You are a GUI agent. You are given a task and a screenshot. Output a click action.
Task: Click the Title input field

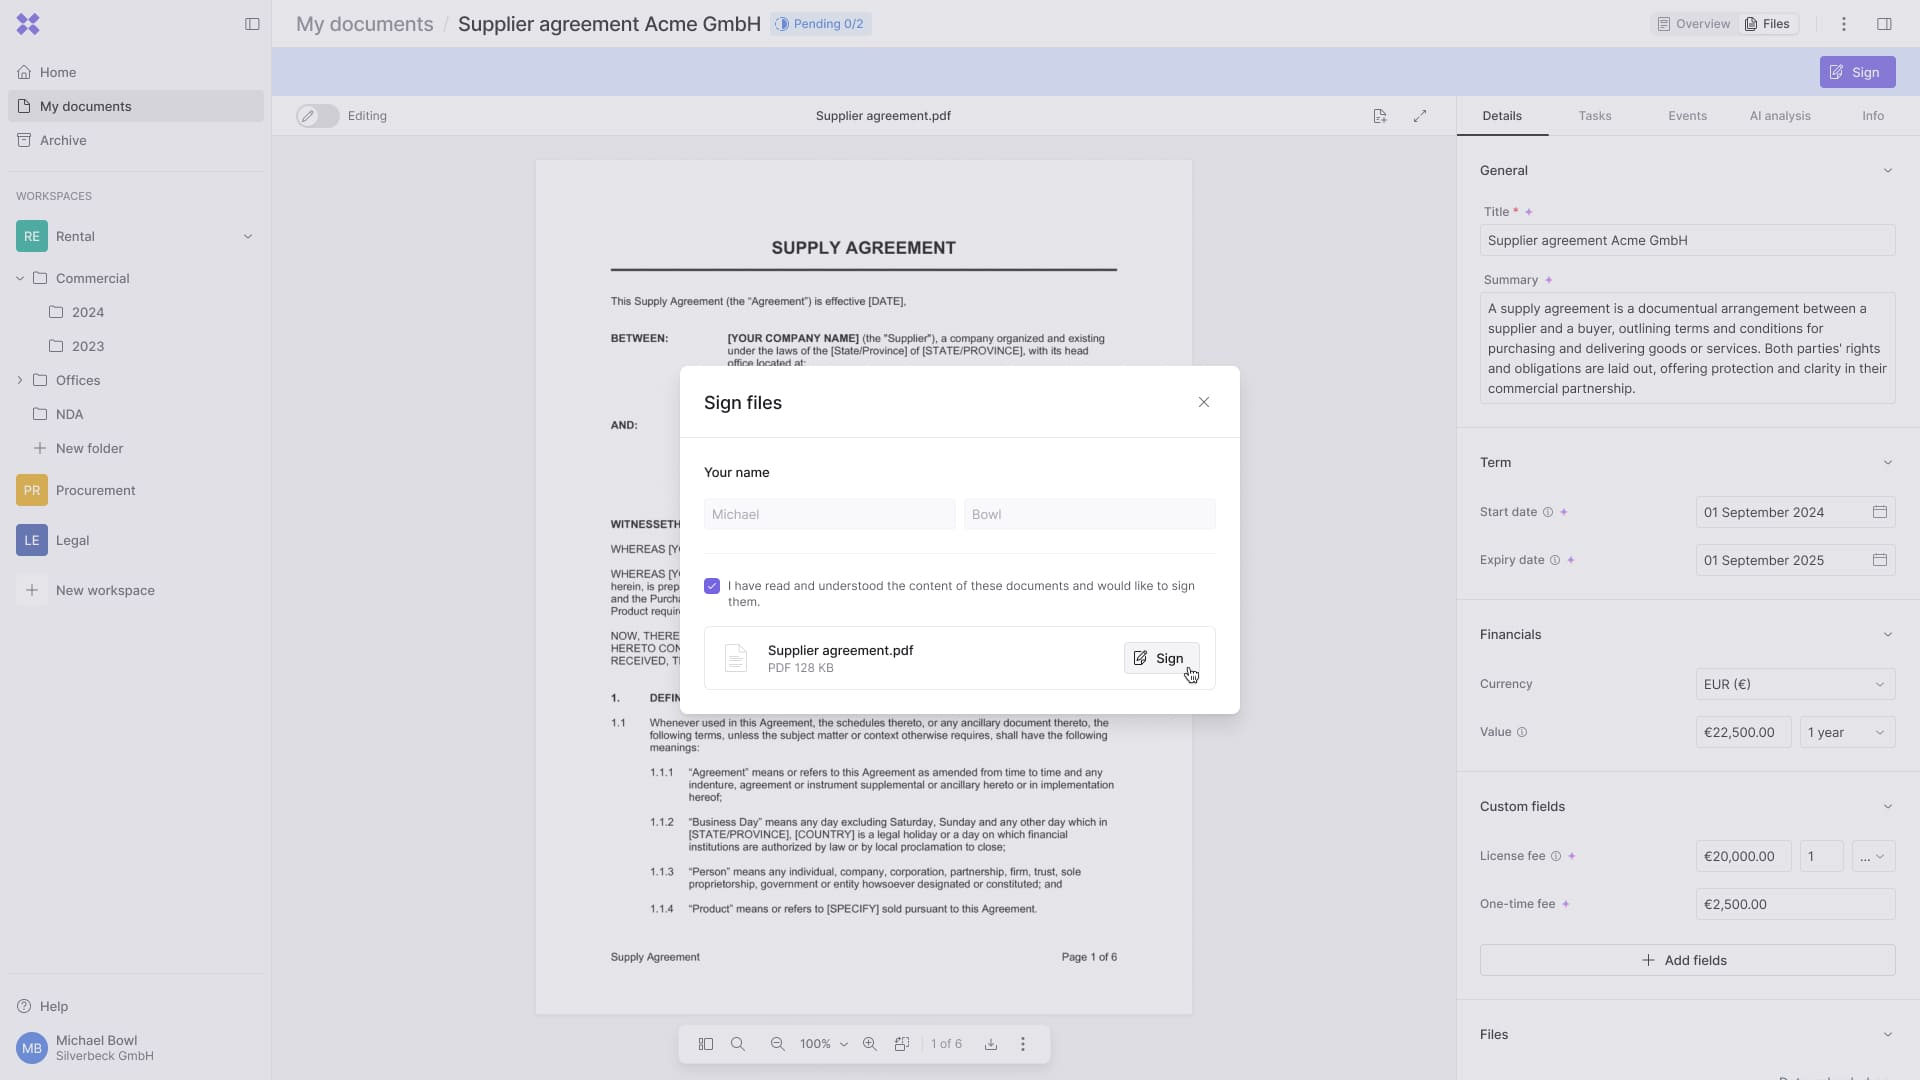tap(1687, 240)
